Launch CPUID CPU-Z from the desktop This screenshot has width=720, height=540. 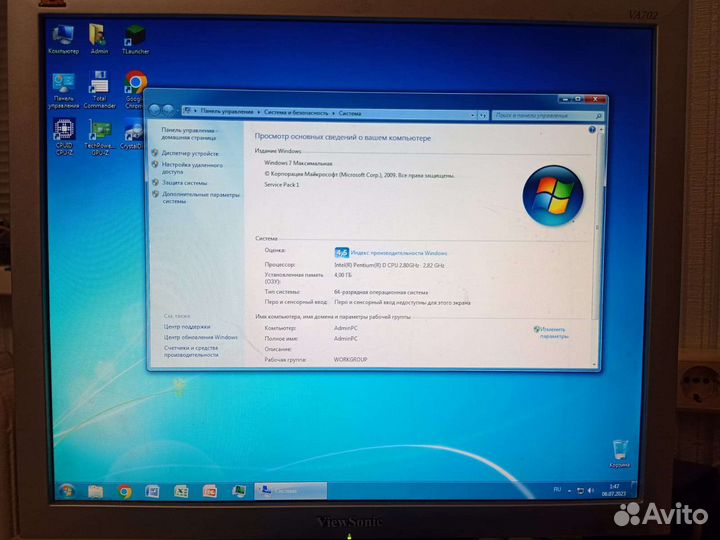pos(64,137)
